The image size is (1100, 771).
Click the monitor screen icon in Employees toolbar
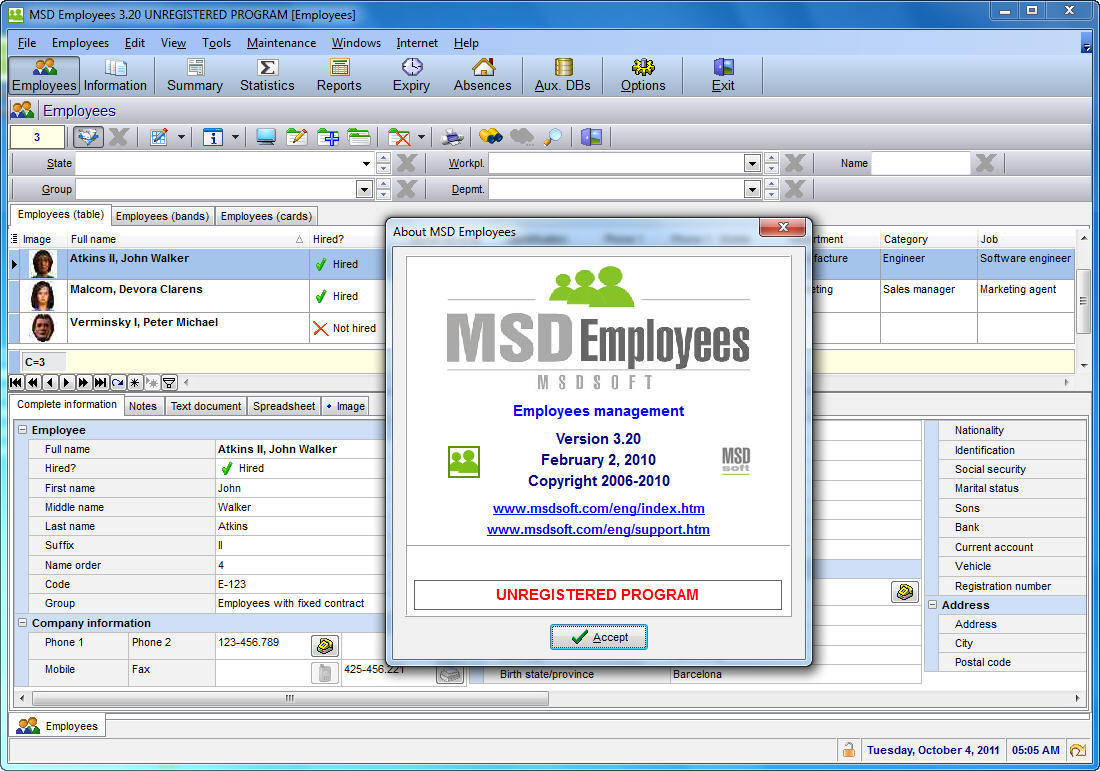[x=266, y=137]
